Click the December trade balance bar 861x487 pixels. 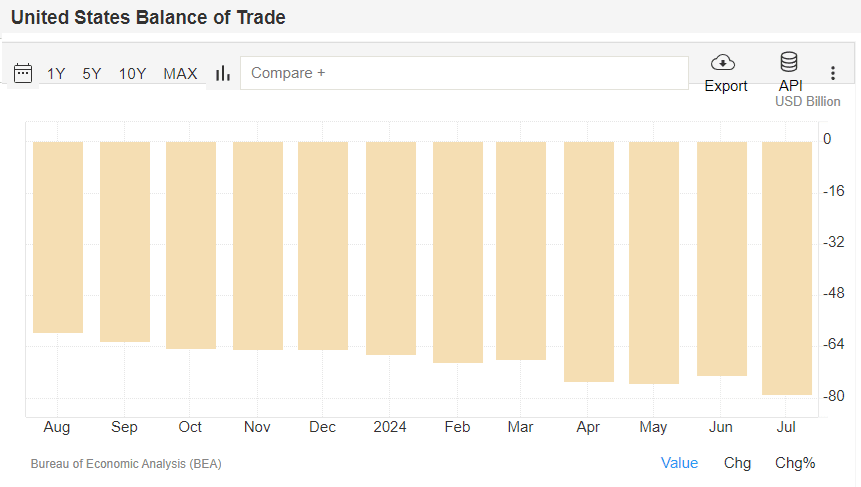(323, 245)
